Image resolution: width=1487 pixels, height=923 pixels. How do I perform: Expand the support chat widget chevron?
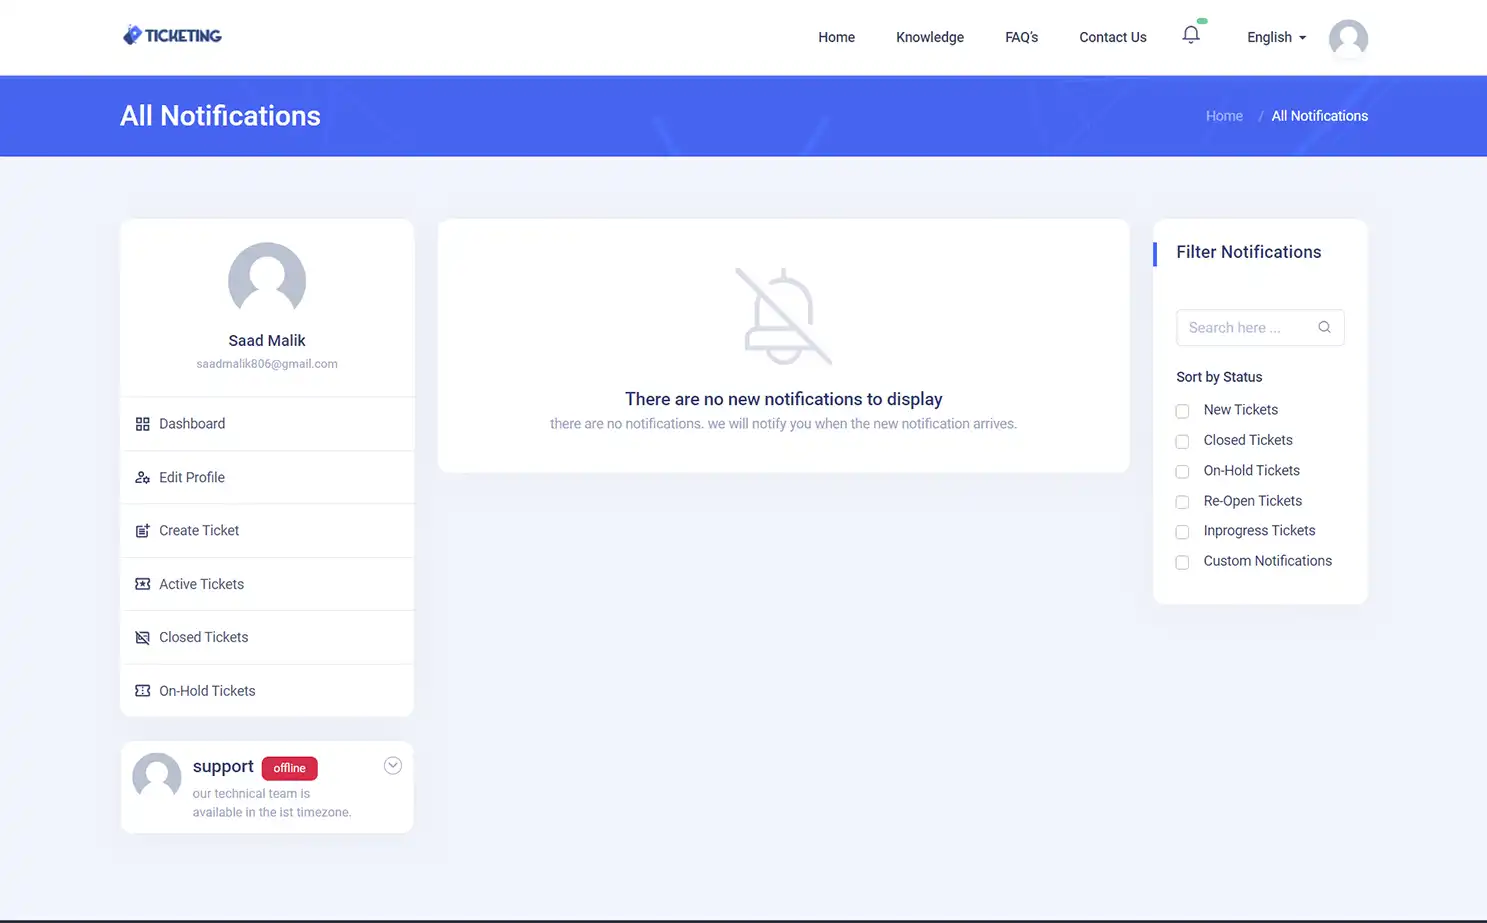pyautogui.click(x=392, y=764)
